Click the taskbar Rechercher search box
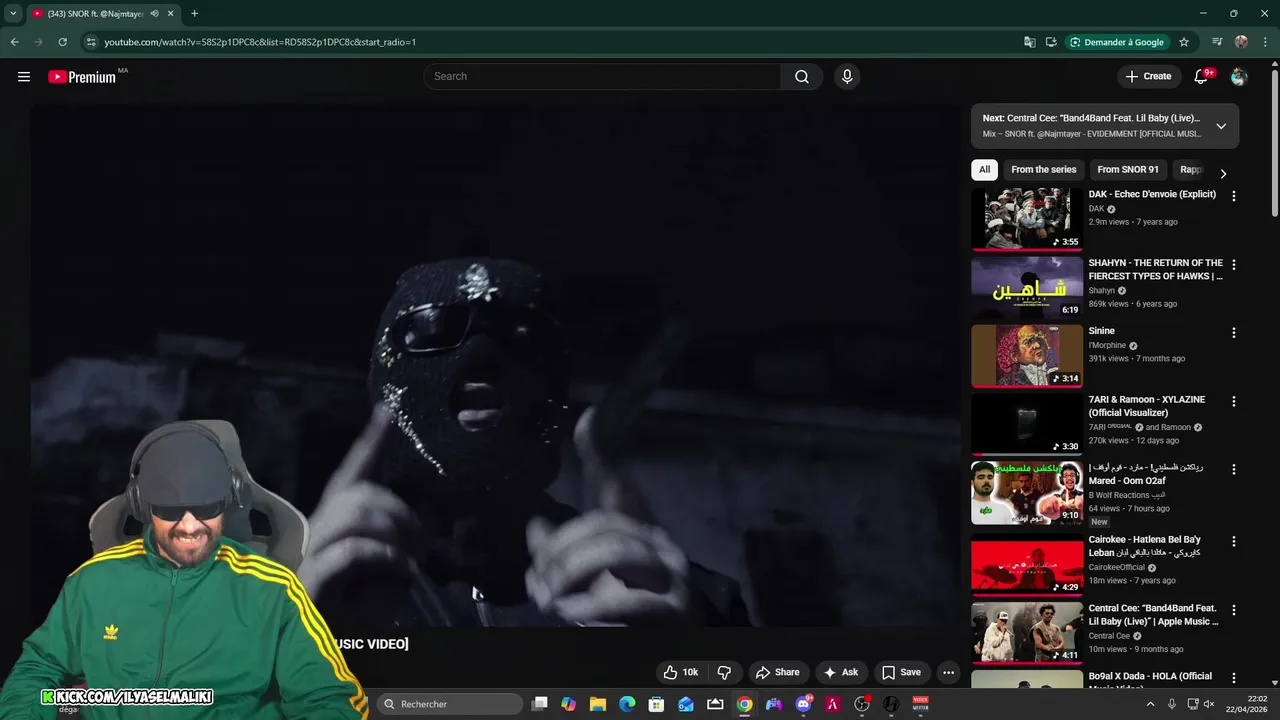The image size is (1280, 720). coord(450,704)
